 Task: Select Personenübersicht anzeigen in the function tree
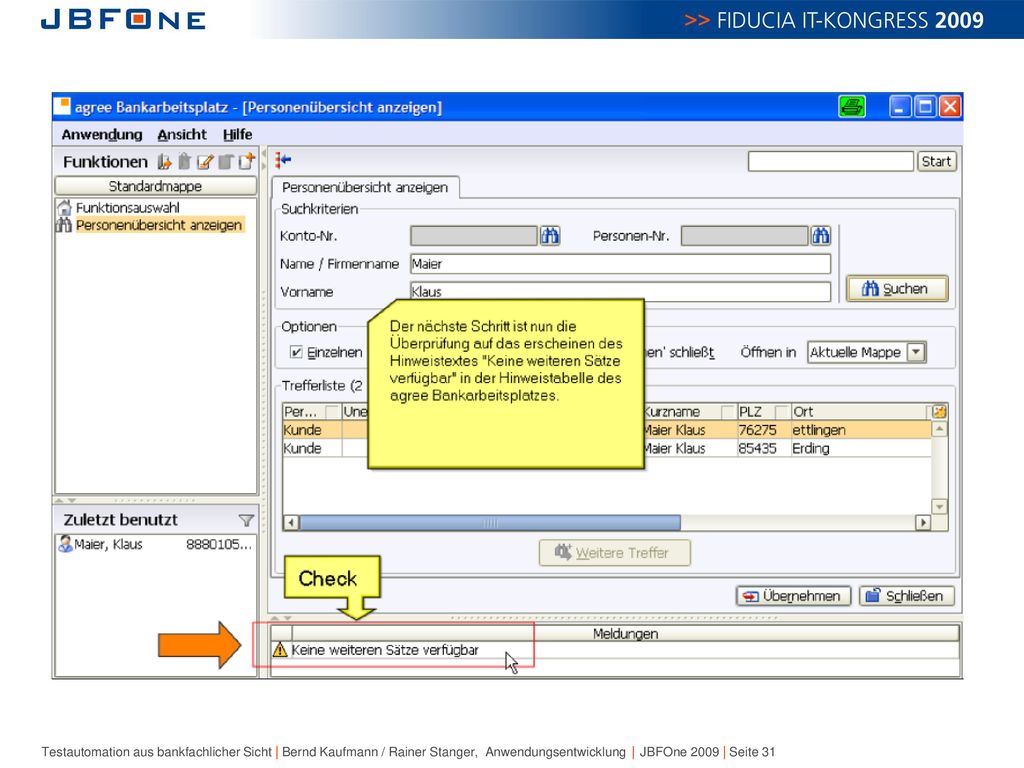pyautogui.click(x=159, y=225)
